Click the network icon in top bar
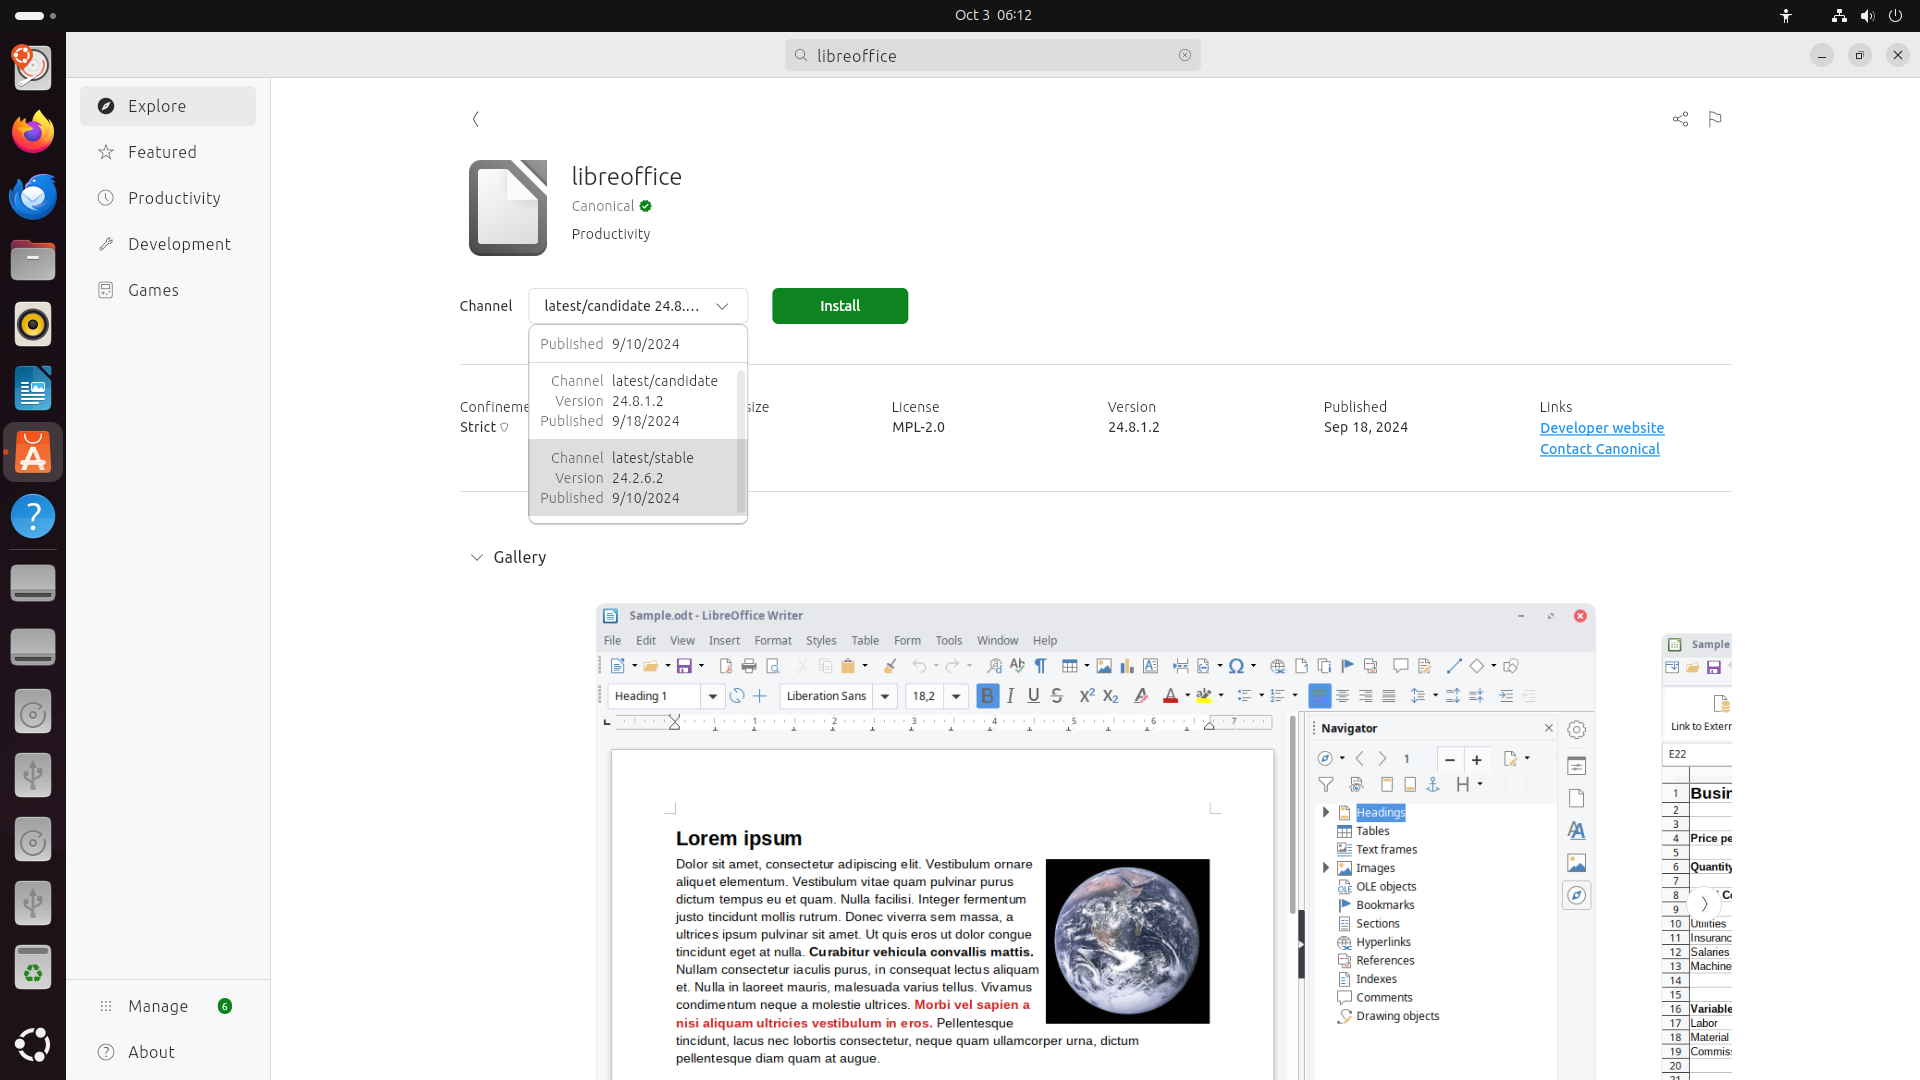Image resolution: width=1920 pixels, height=1080 pixels. pos(1839,15)
